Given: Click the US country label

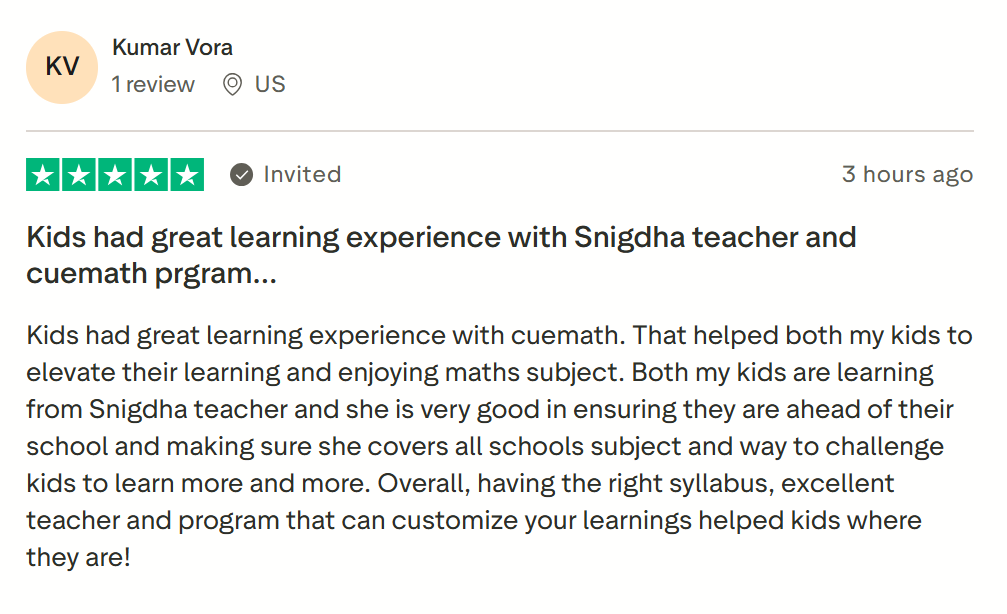Looking at the screenshot, I should [270, 85].
